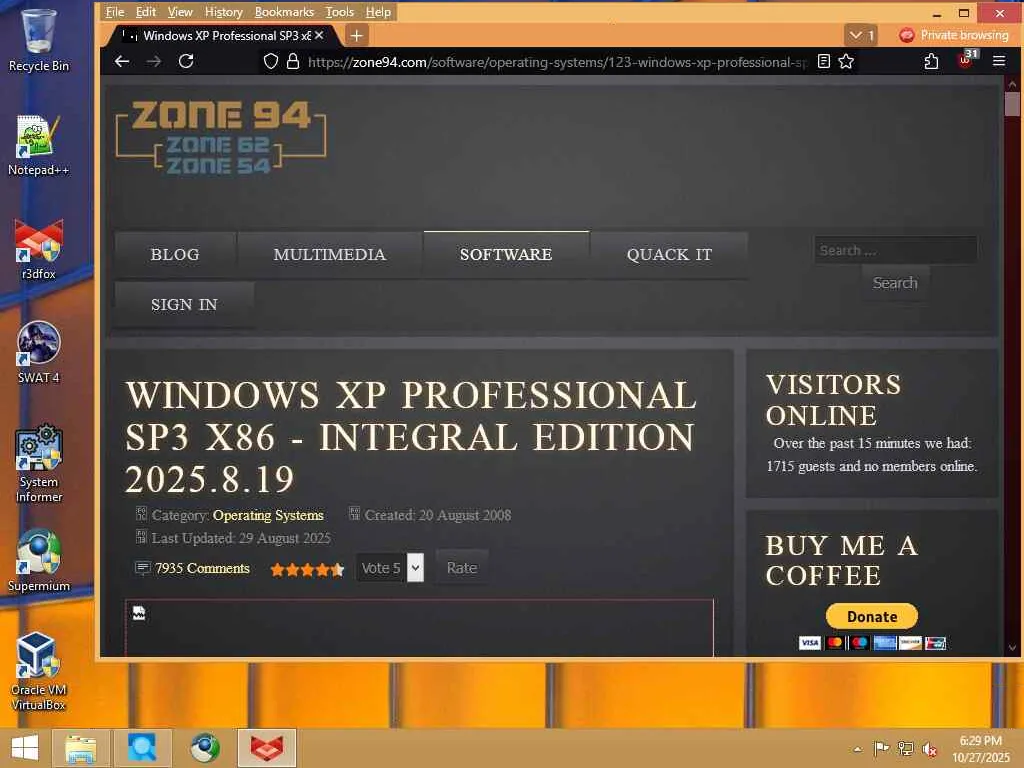Image resolution: width=1024 pixels, height=768 pixels.
Task: Select the r3dfox desktop shortcut
Action: pos(39,249)
